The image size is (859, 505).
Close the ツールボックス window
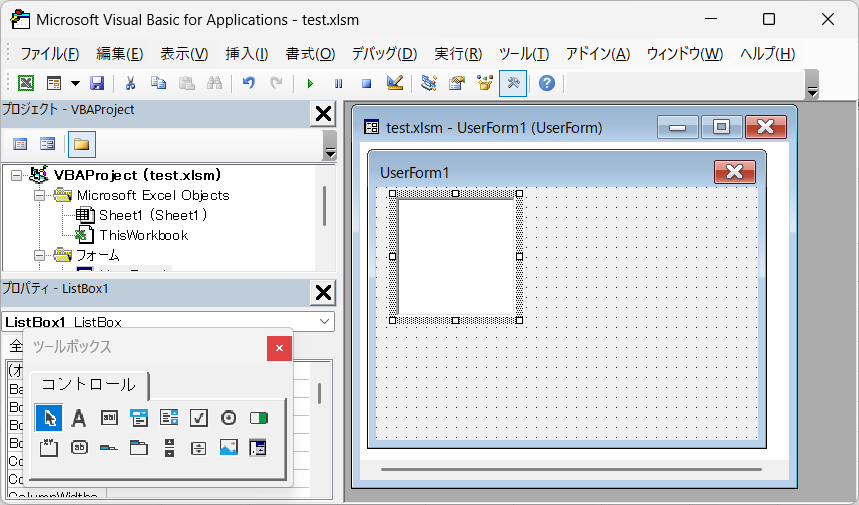pos(279,348)
